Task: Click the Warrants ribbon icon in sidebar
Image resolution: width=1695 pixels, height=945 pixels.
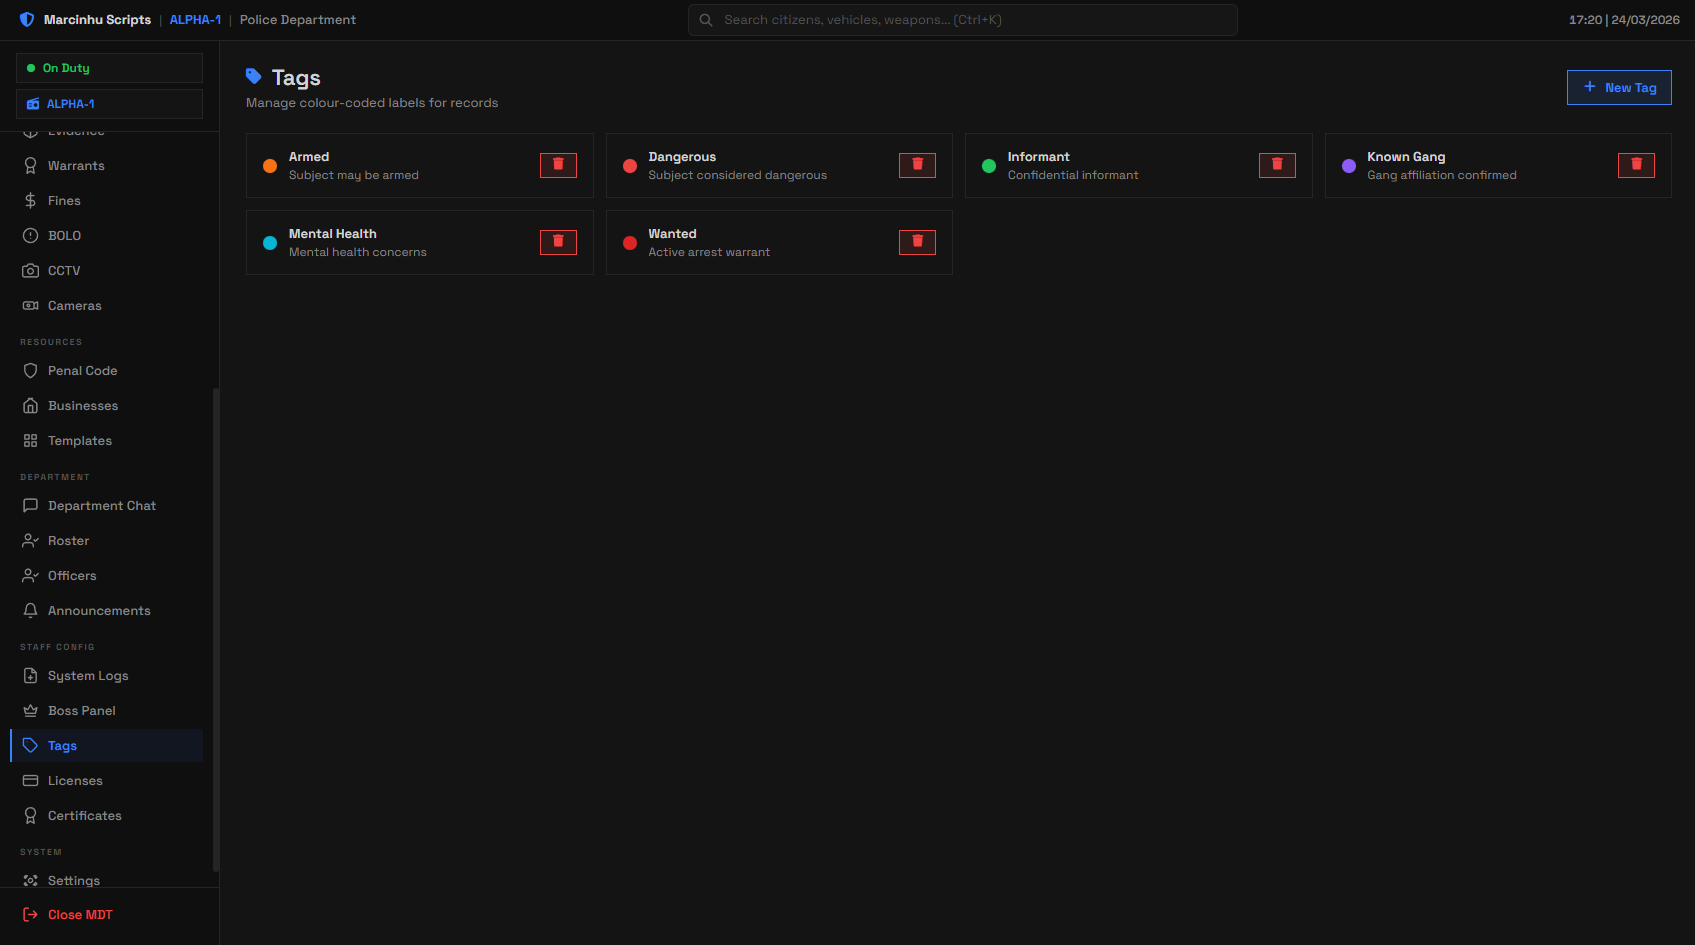Action: pos(31,166)
